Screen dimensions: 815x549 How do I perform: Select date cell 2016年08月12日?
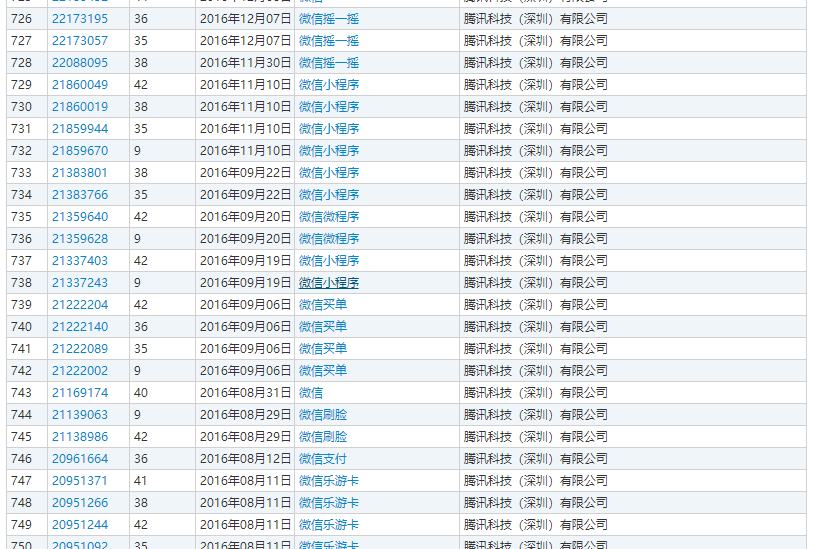tap(245, 459)
